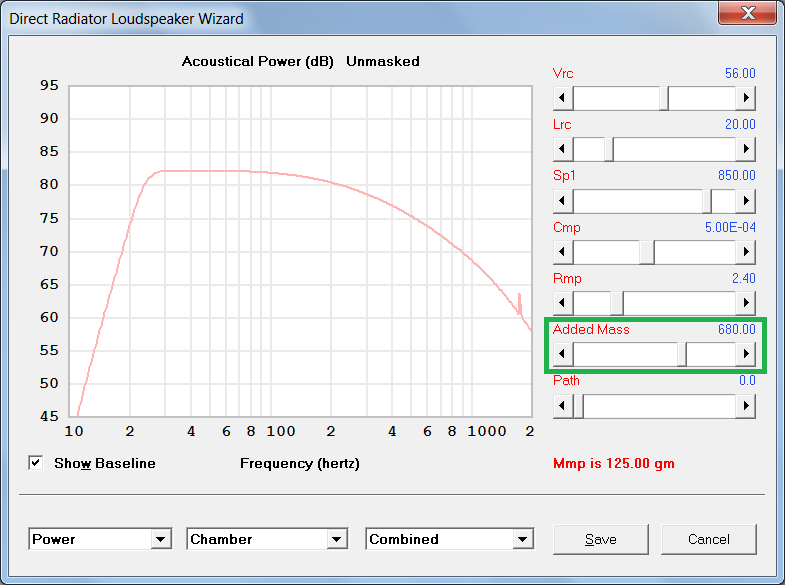Click the Cmp value 5.00E-04

(730, 227)
